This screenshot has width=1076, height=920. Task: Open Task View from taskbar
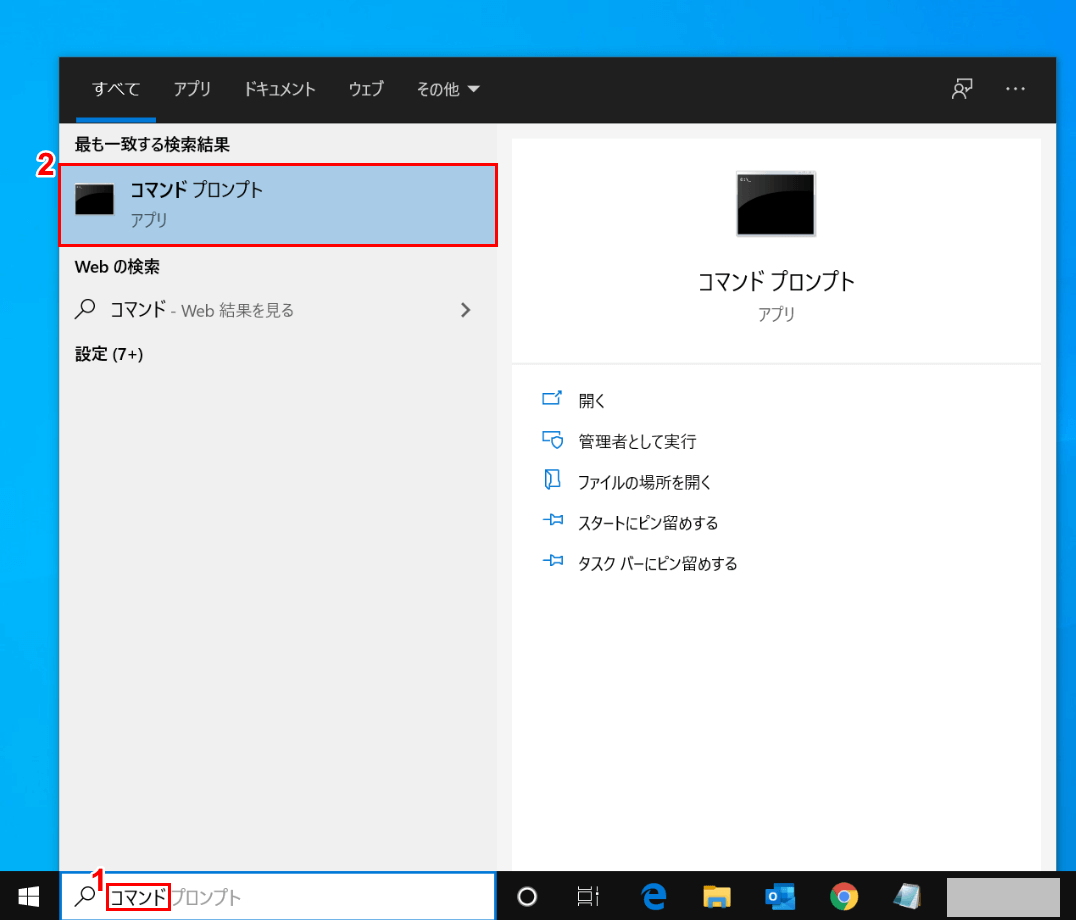click(588, 896)
